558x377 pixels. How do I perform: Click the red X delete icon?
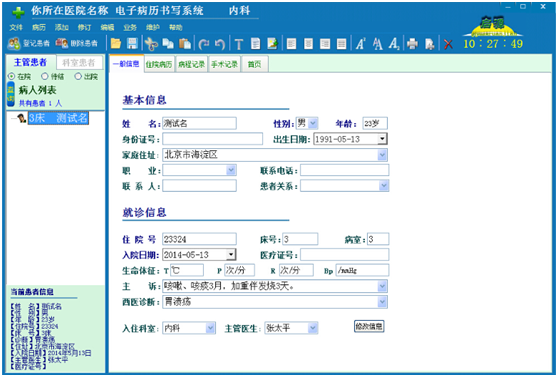[448, 44]
